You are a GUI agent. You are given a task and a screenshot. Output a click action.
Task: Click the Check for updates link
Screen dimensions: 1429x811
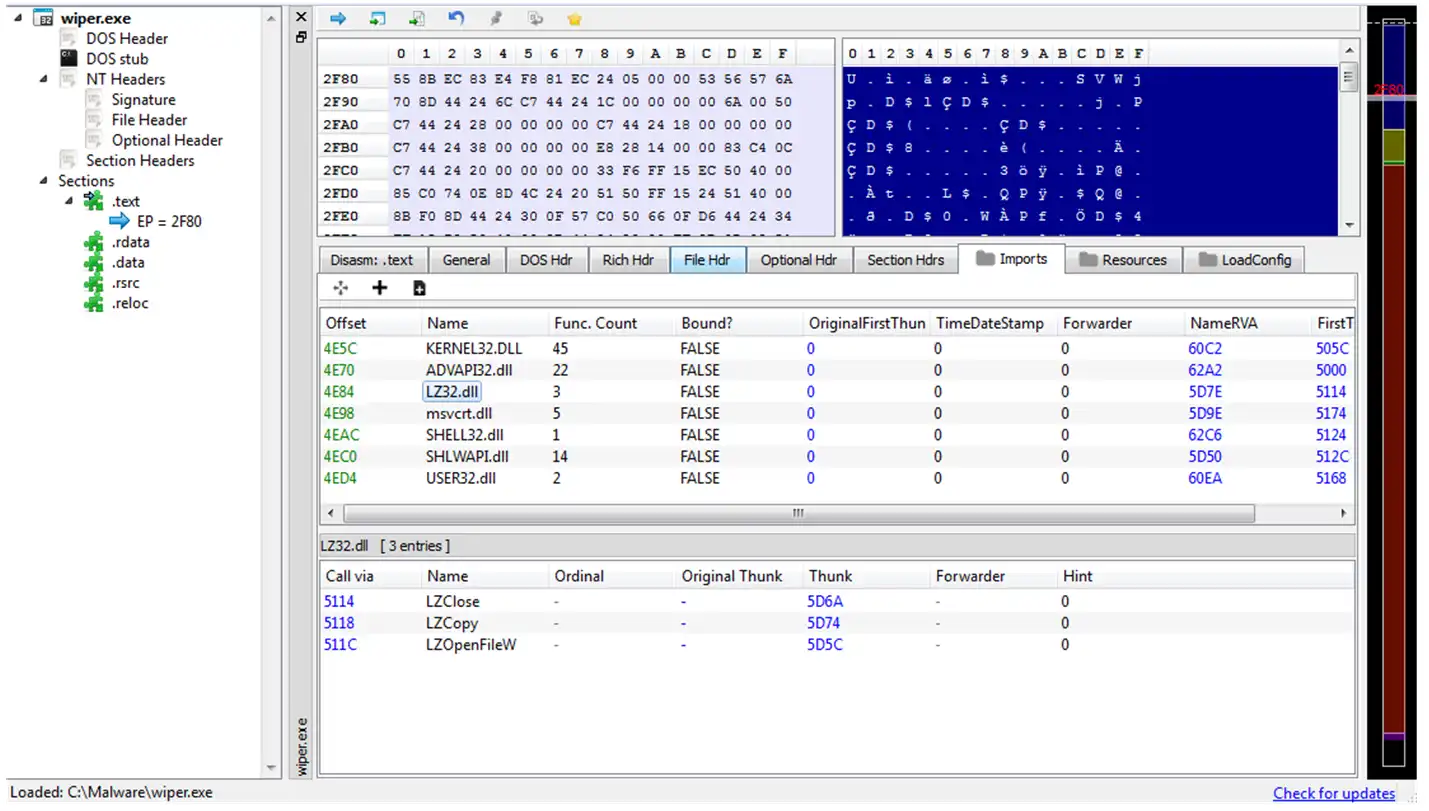[1333, 793]
